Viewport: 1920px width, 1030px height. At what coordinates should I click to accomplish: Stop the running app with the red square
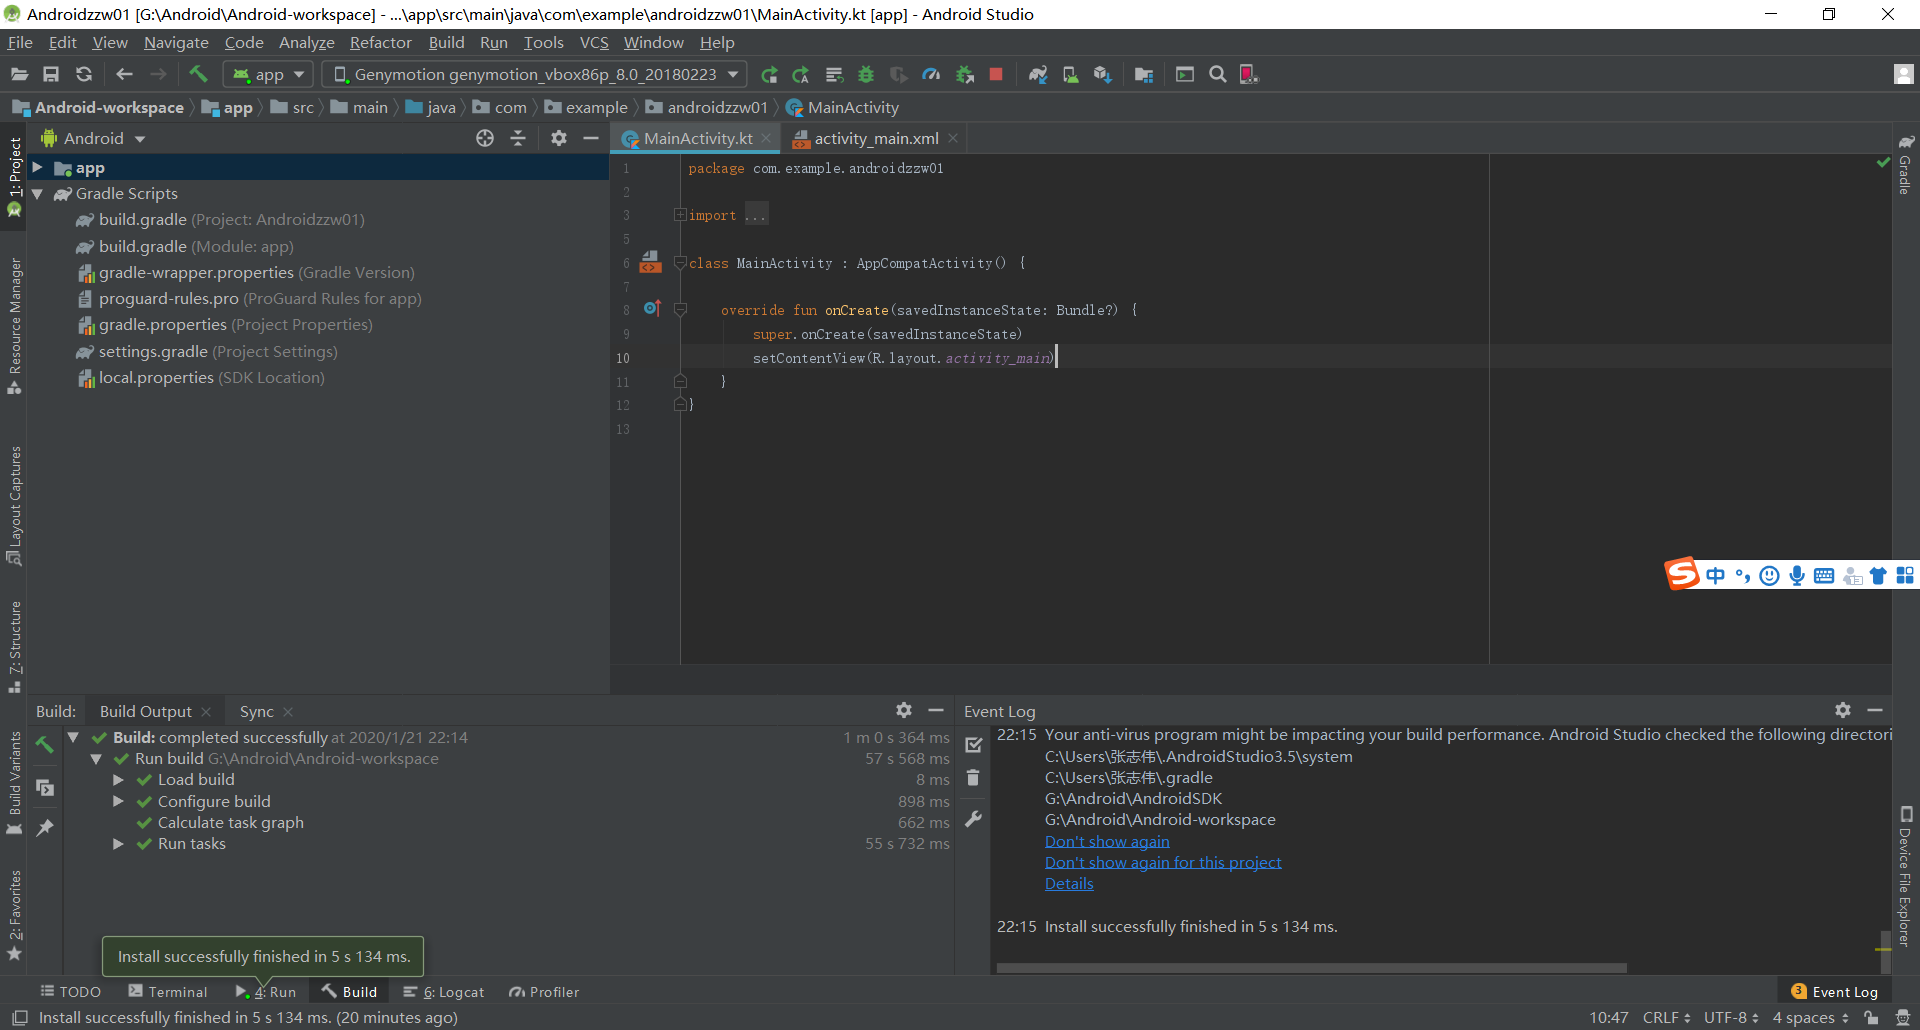coord(996,74)
